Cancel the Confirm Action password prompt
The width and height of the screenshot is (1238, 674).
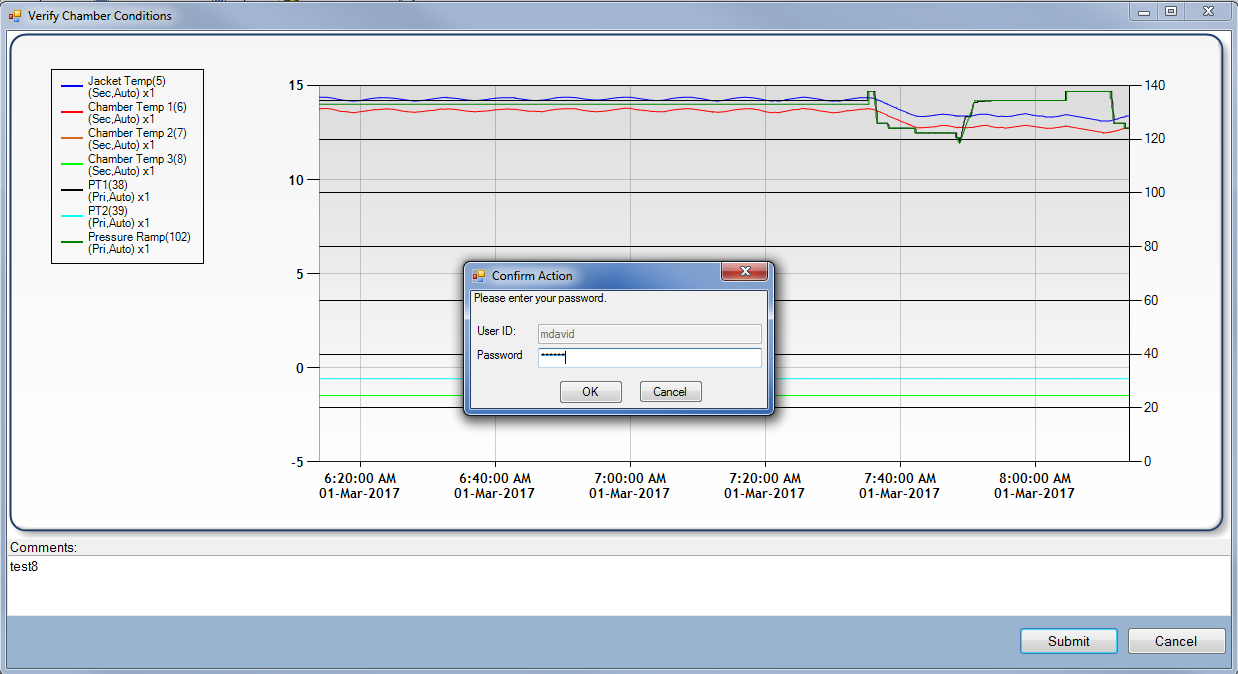pyautogui.click(x=670, y=392)
